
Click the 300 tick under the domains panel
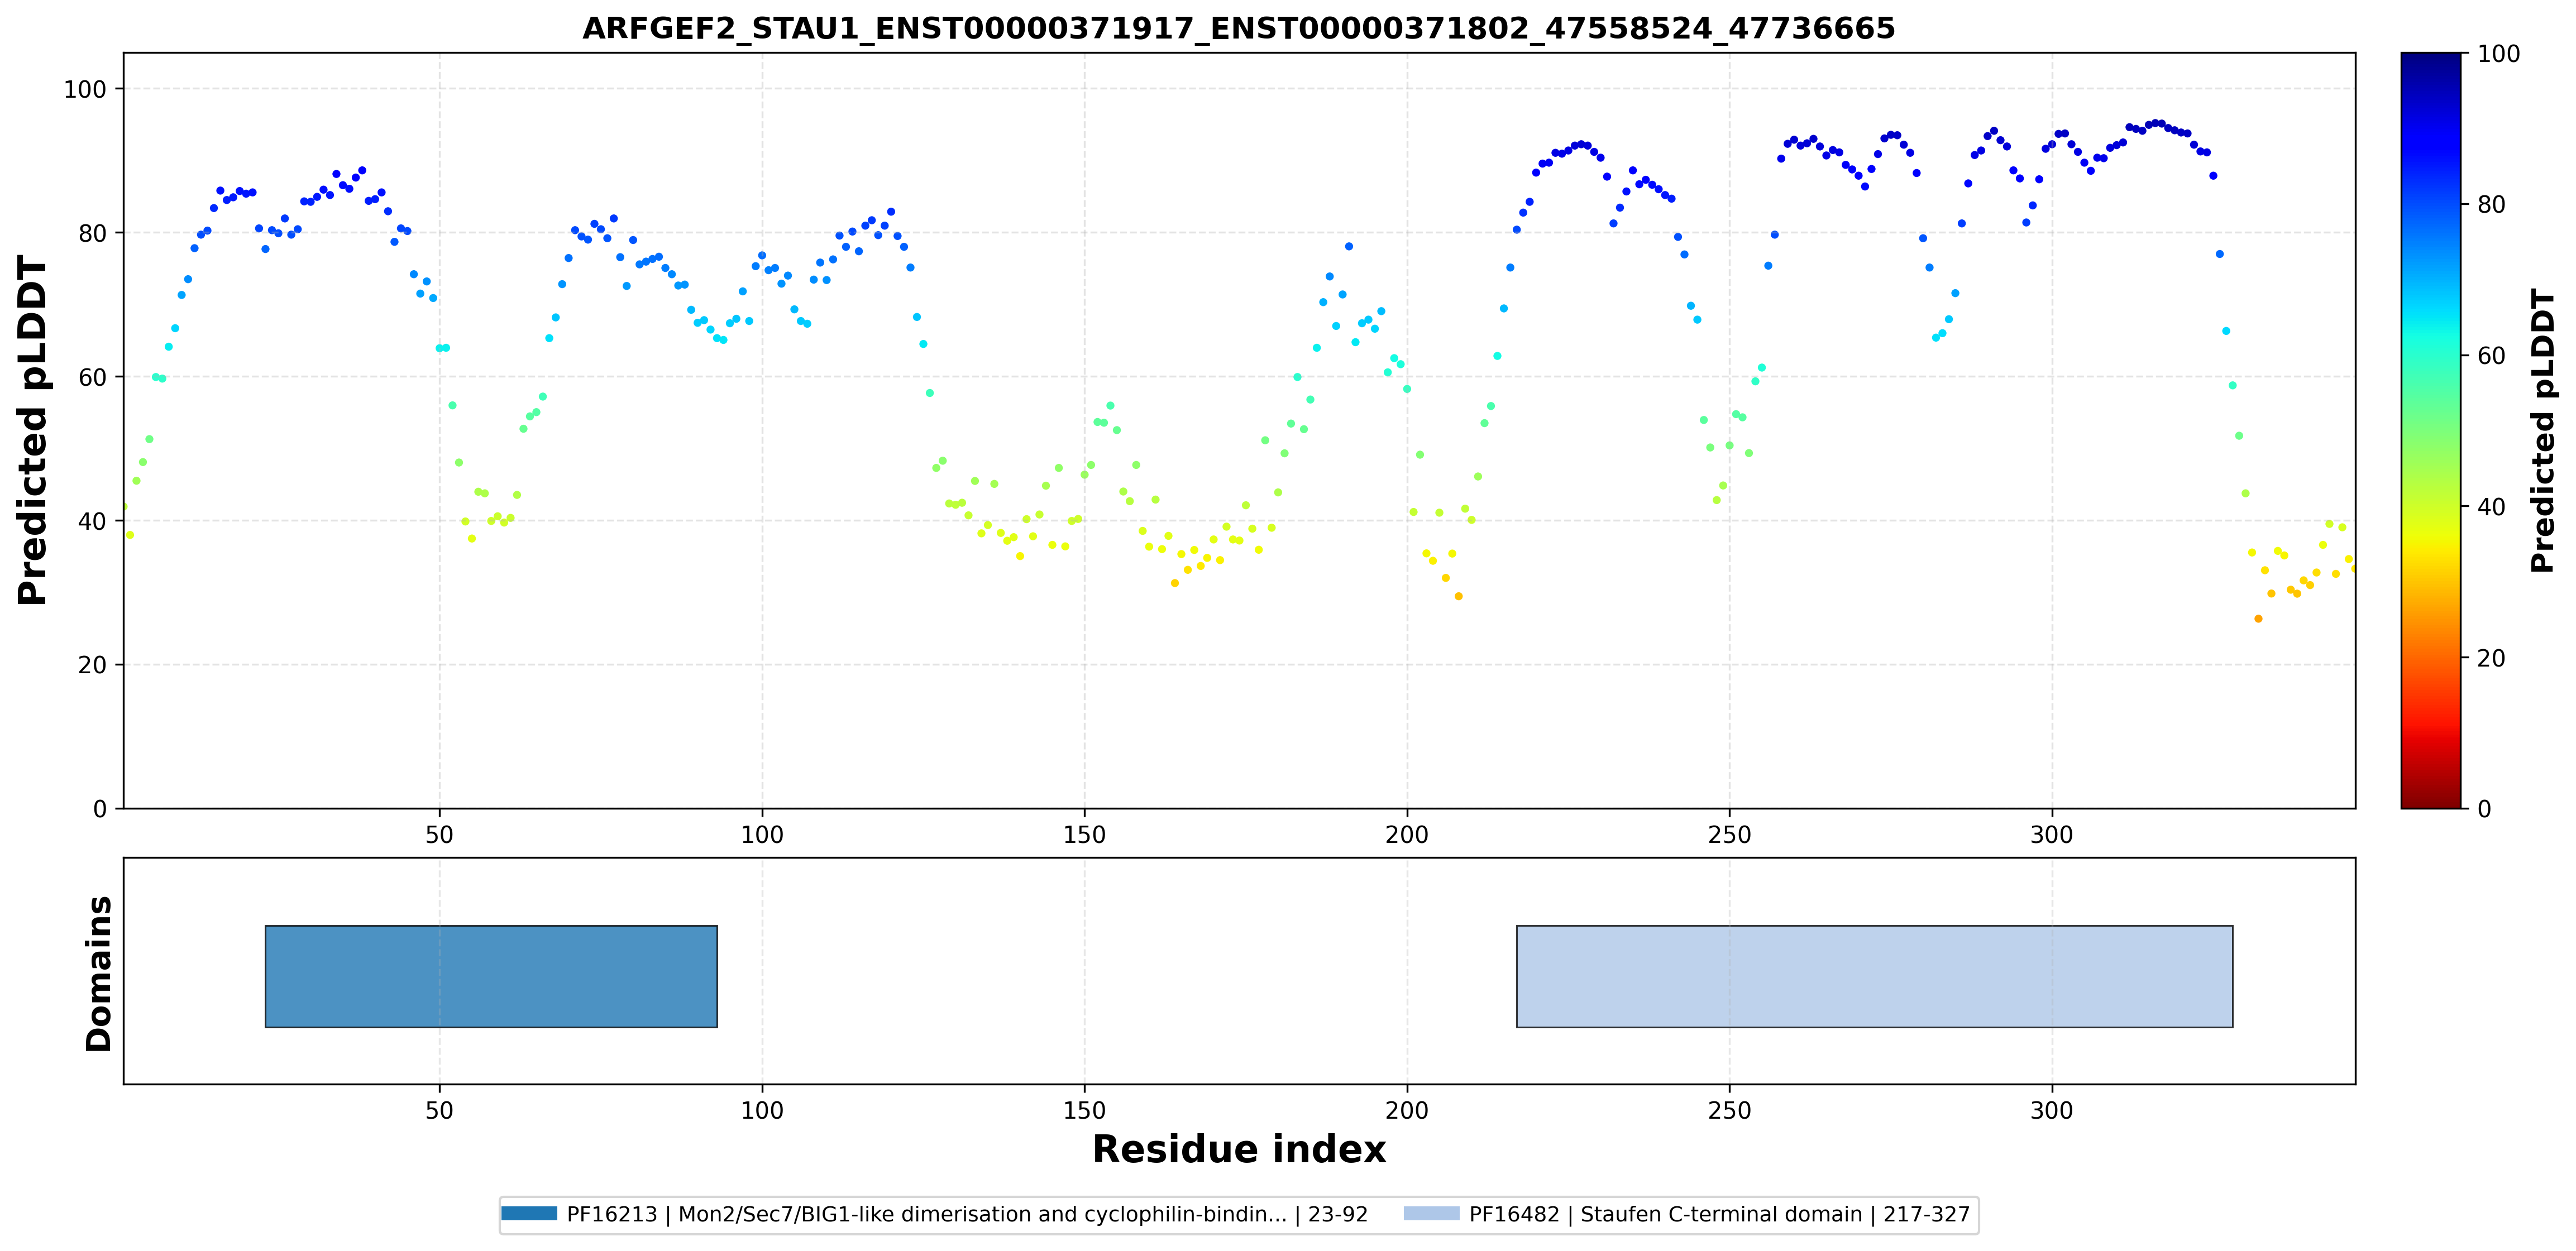2052,1110
